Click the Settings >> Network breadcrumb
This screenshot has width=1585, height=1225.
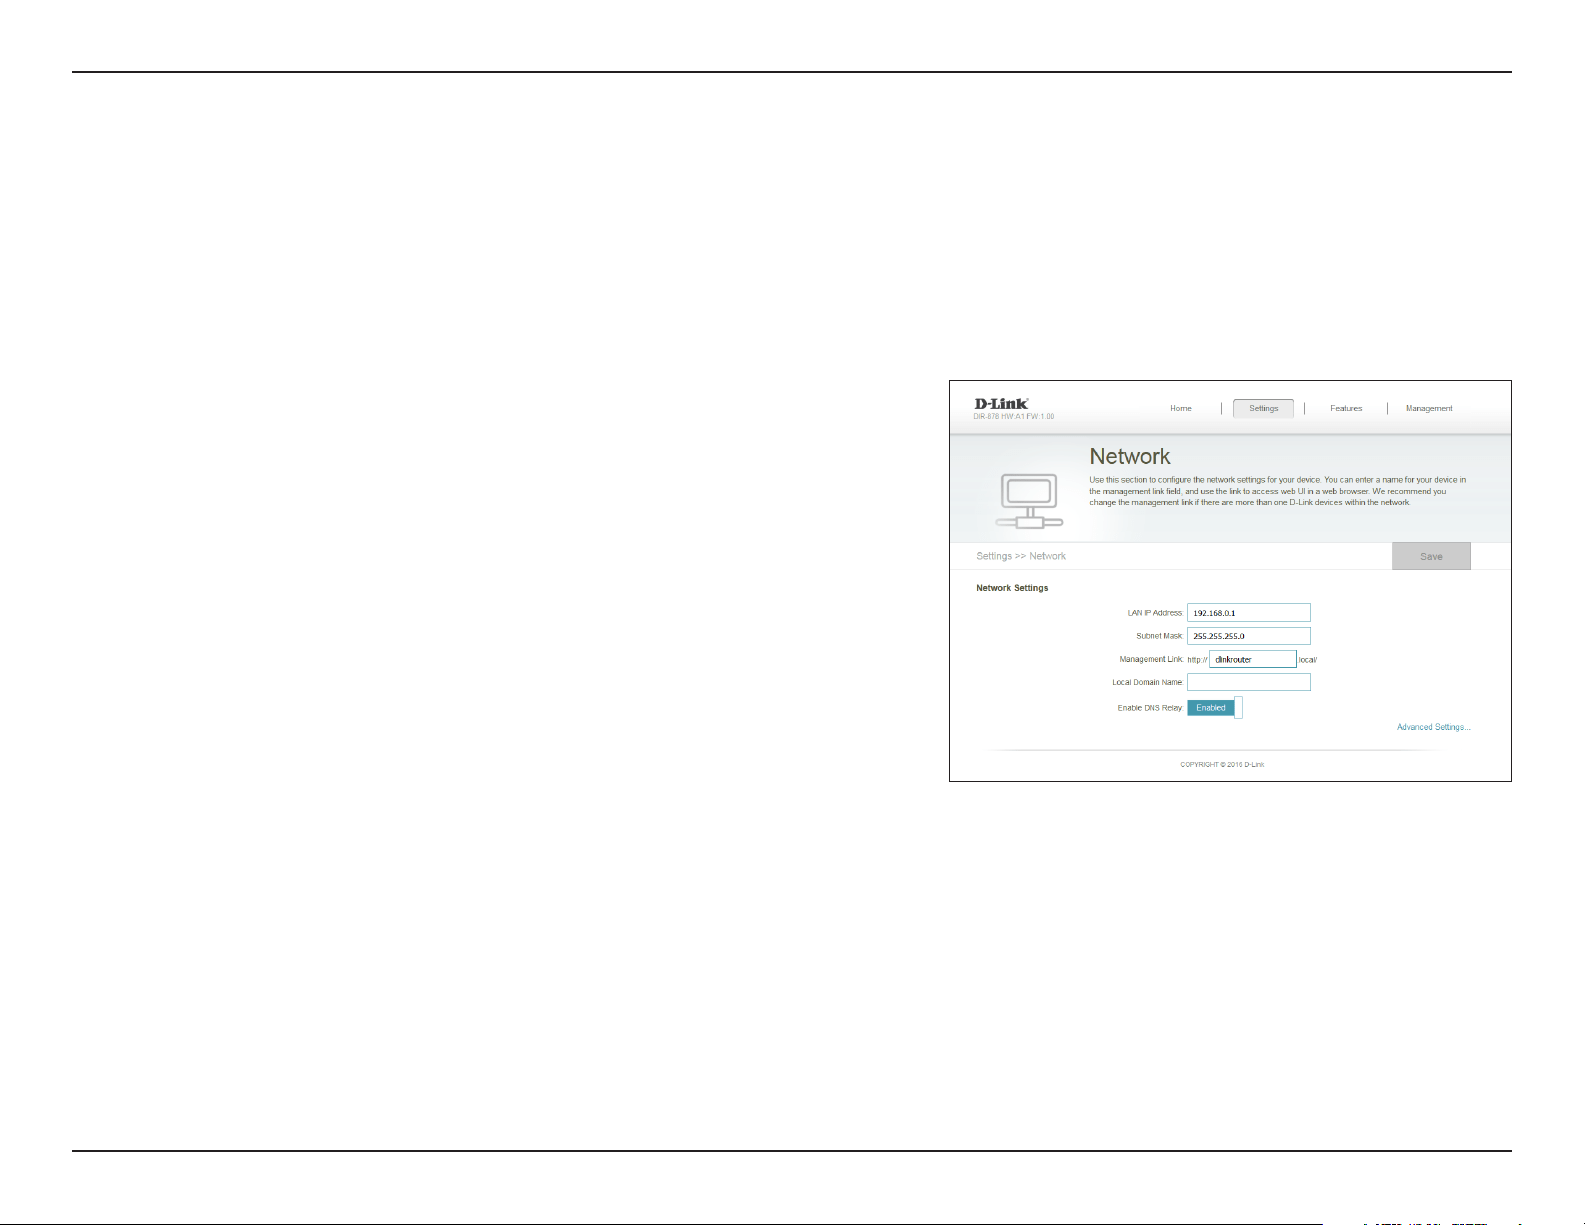click(x=1021, y=556)
